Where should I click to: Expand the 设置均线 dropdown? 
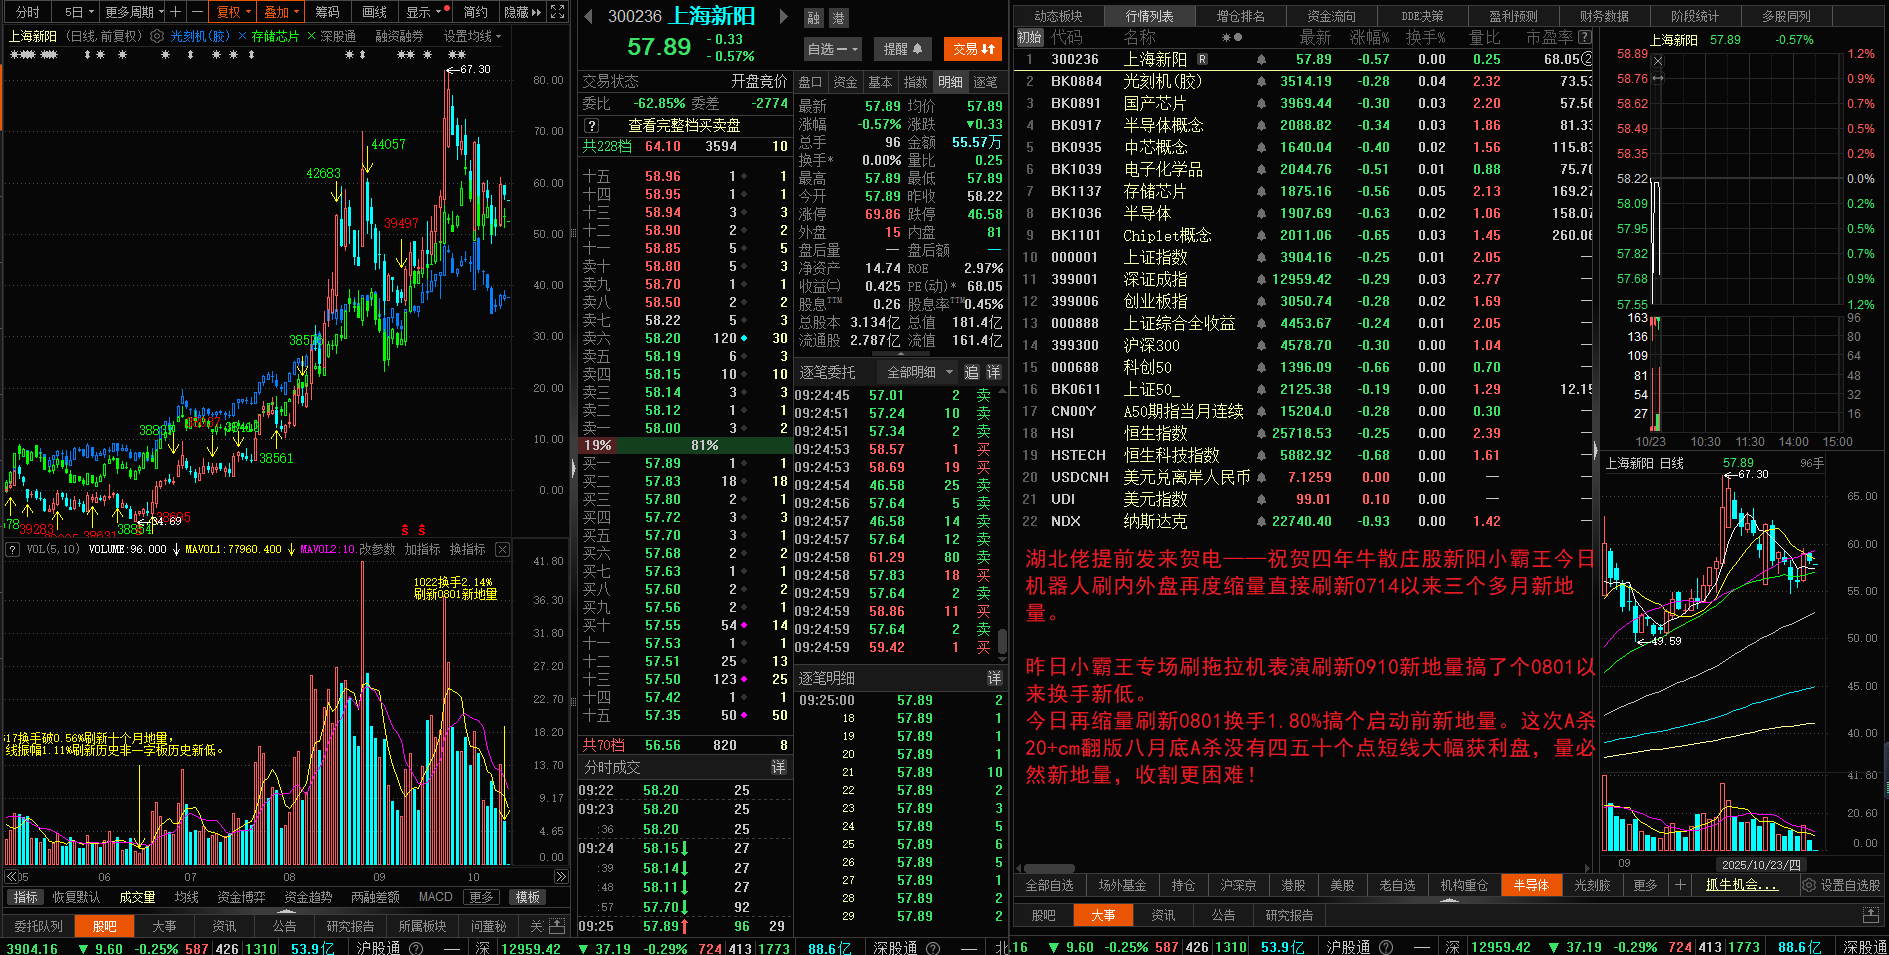coord(472,36)
